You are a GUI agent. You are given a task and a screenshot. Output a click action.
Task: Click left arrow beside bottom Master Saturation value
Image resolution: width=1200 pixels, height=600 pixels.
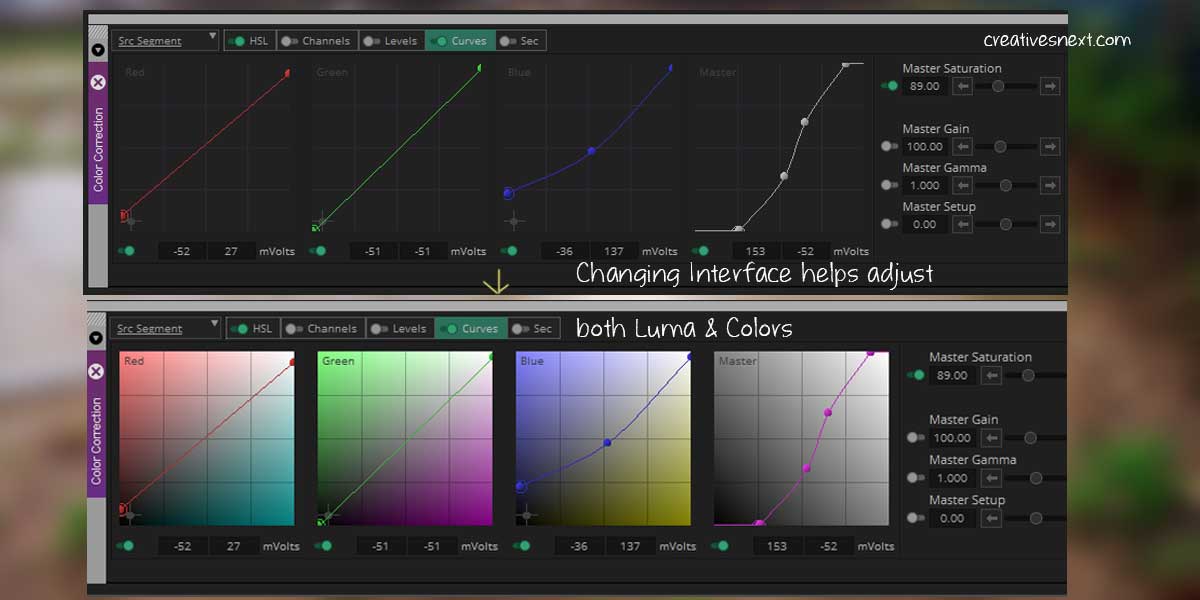click(x=991, y=376)
